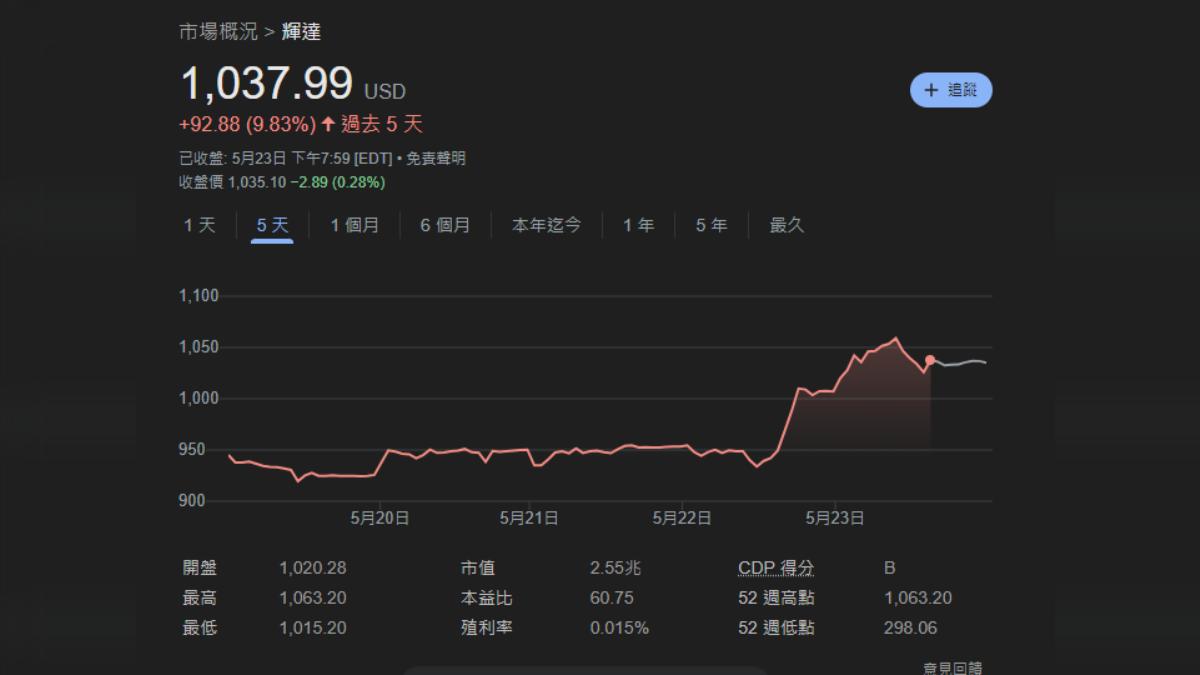Choose the 1 年 range tab
1200x675 pixels.
click(638, 225)
